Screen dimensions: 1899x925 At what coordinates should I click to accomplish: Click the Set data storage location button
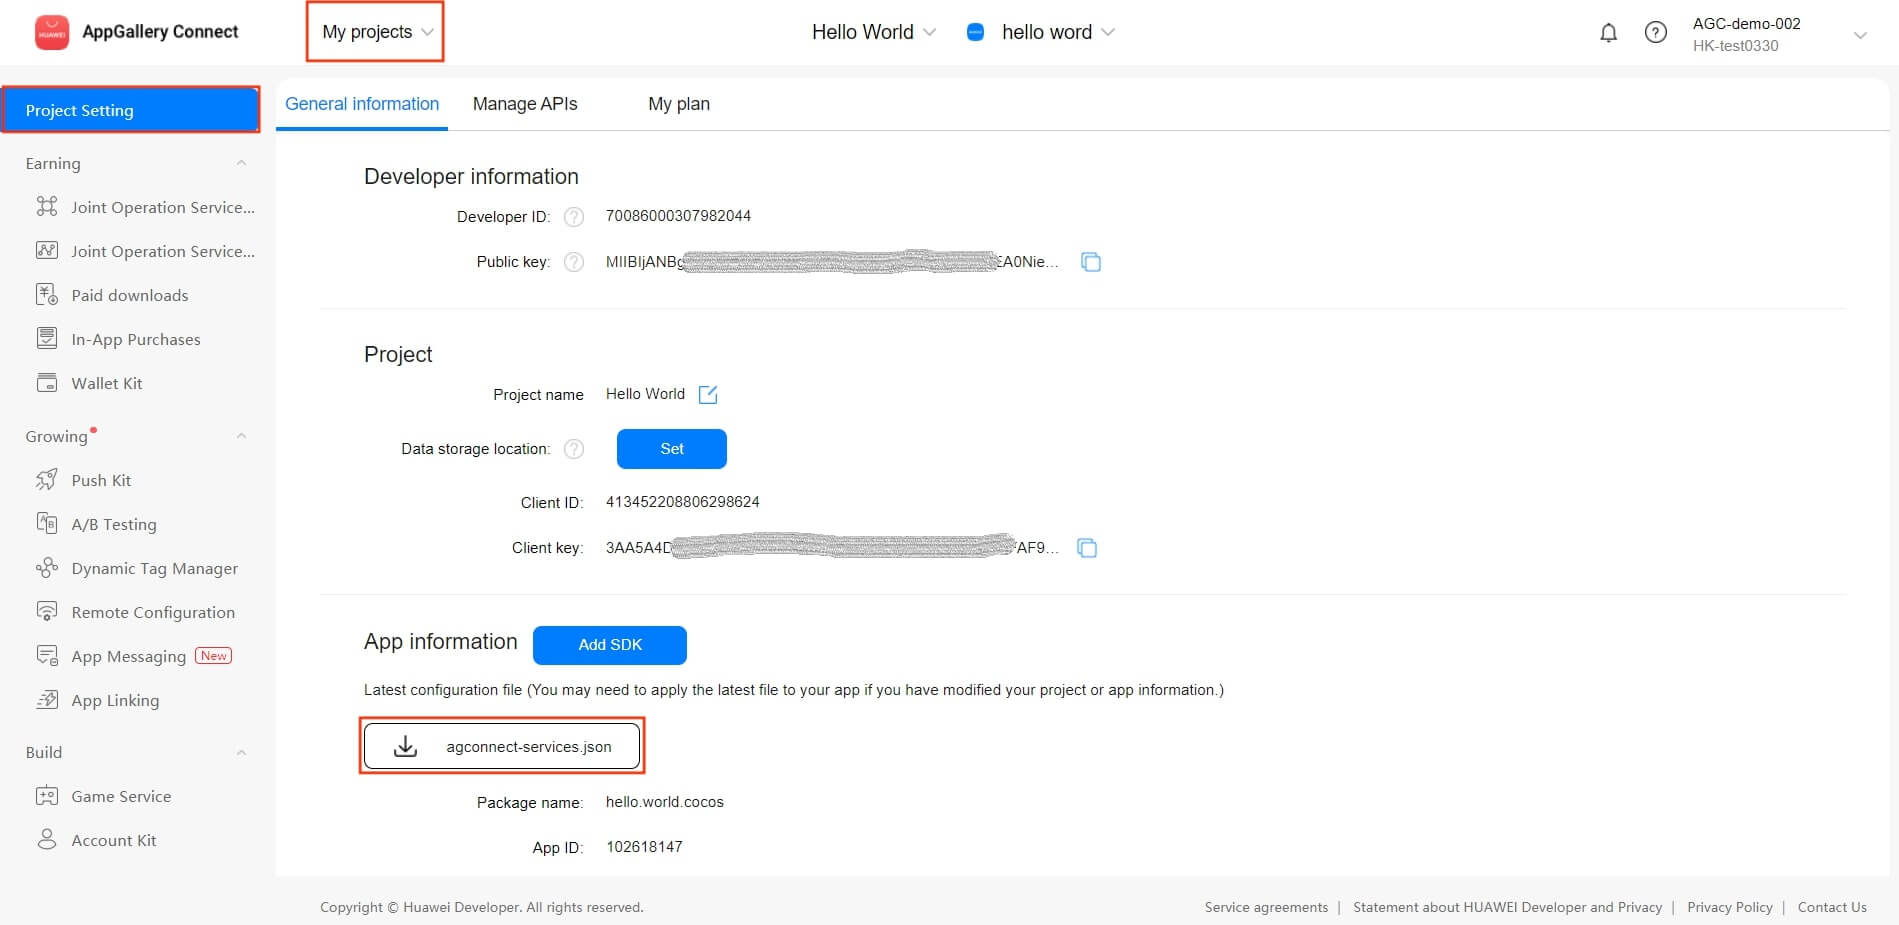672,449
